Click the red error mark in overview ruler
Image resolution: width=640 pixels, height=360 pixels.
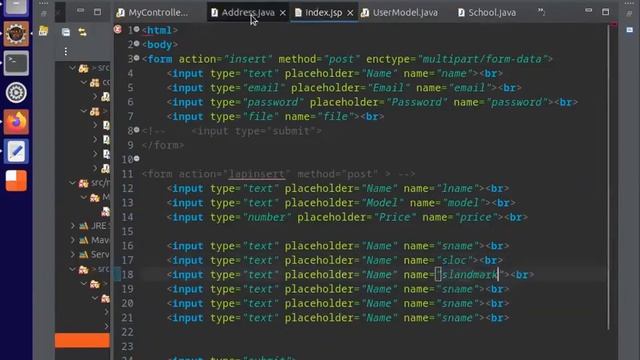pyautogui.click(x=614, y=25)
